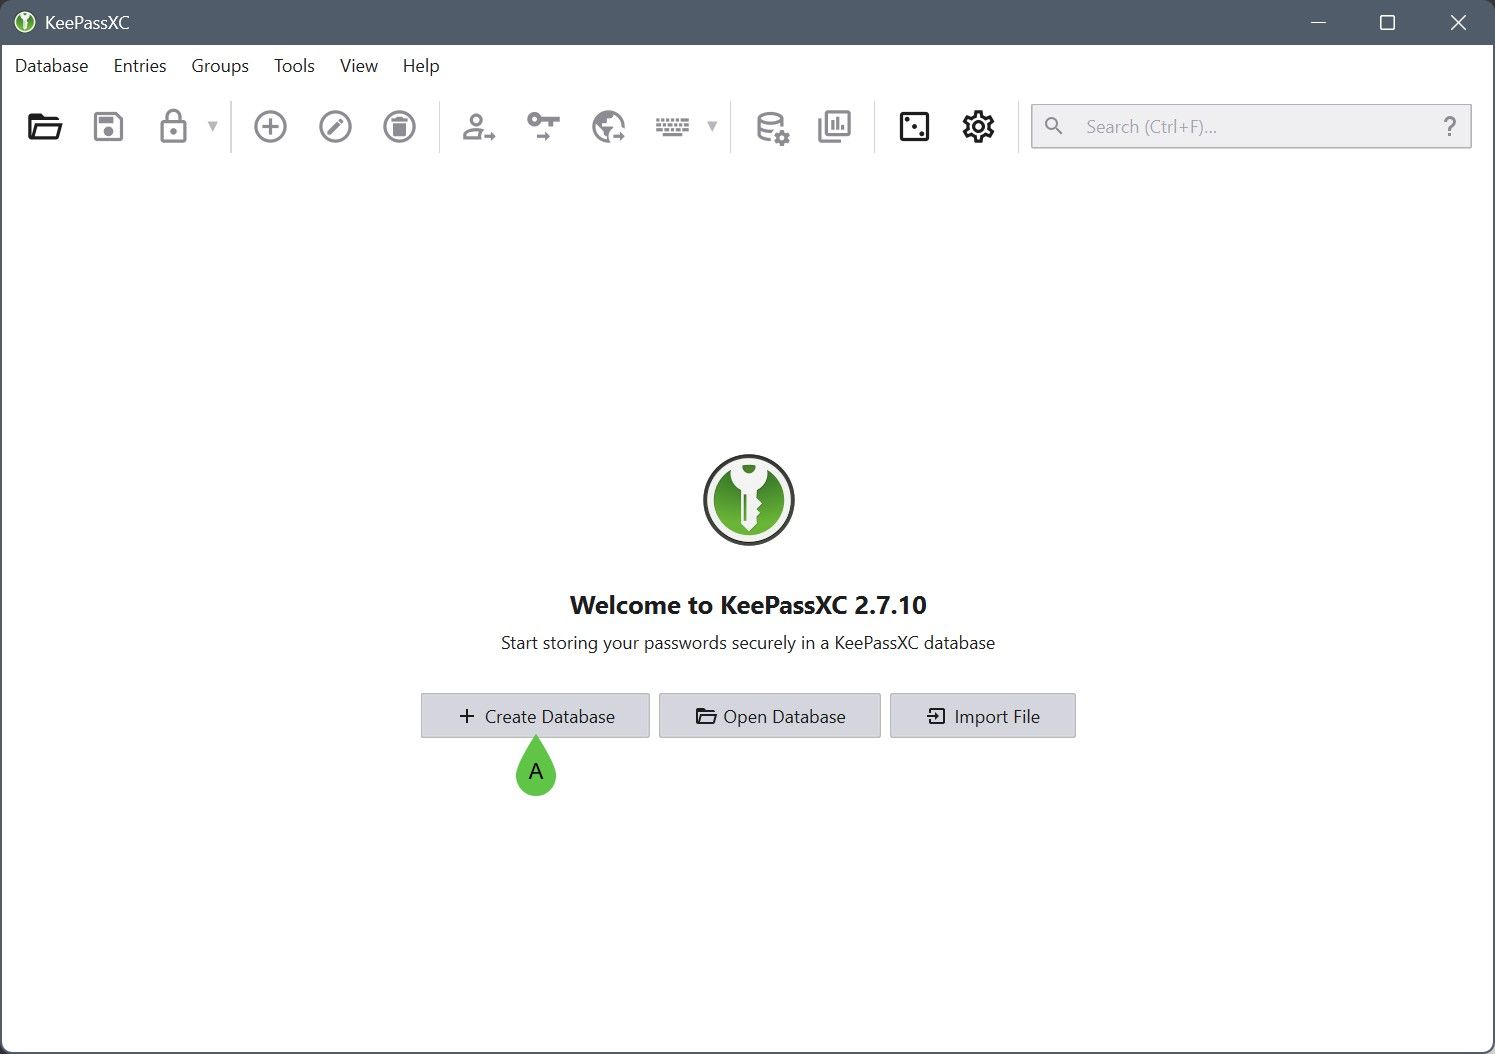Viewport: 1495px width, 1054px height.
Task: Open the Tools menu
Action: pyautogui.click(x=294, y=66)
